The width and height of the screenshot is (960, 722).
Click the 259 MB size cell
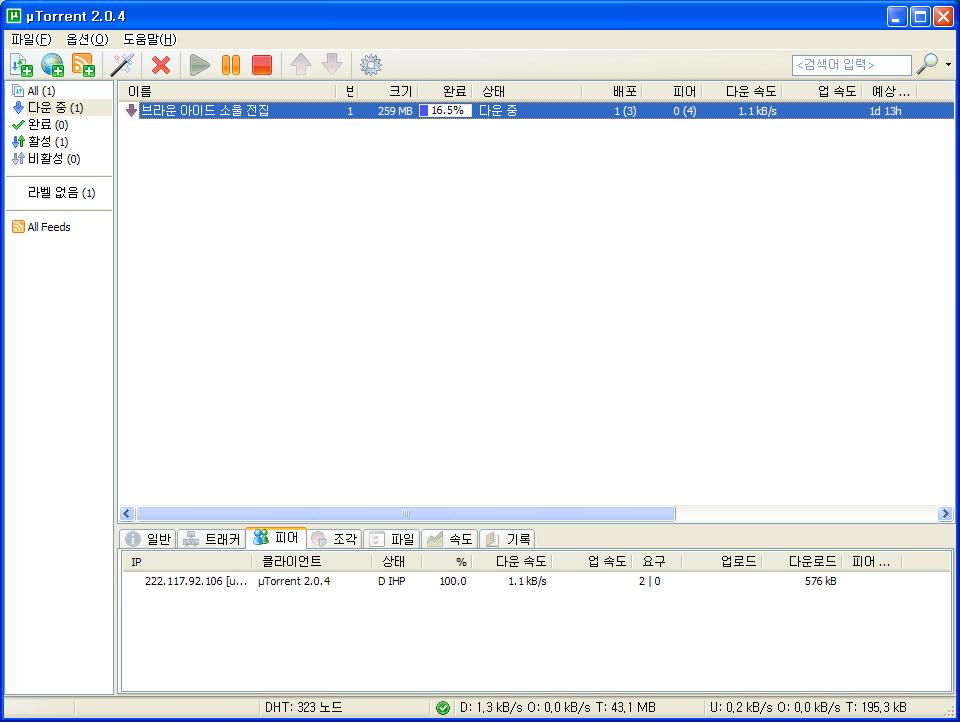(395, 111)
